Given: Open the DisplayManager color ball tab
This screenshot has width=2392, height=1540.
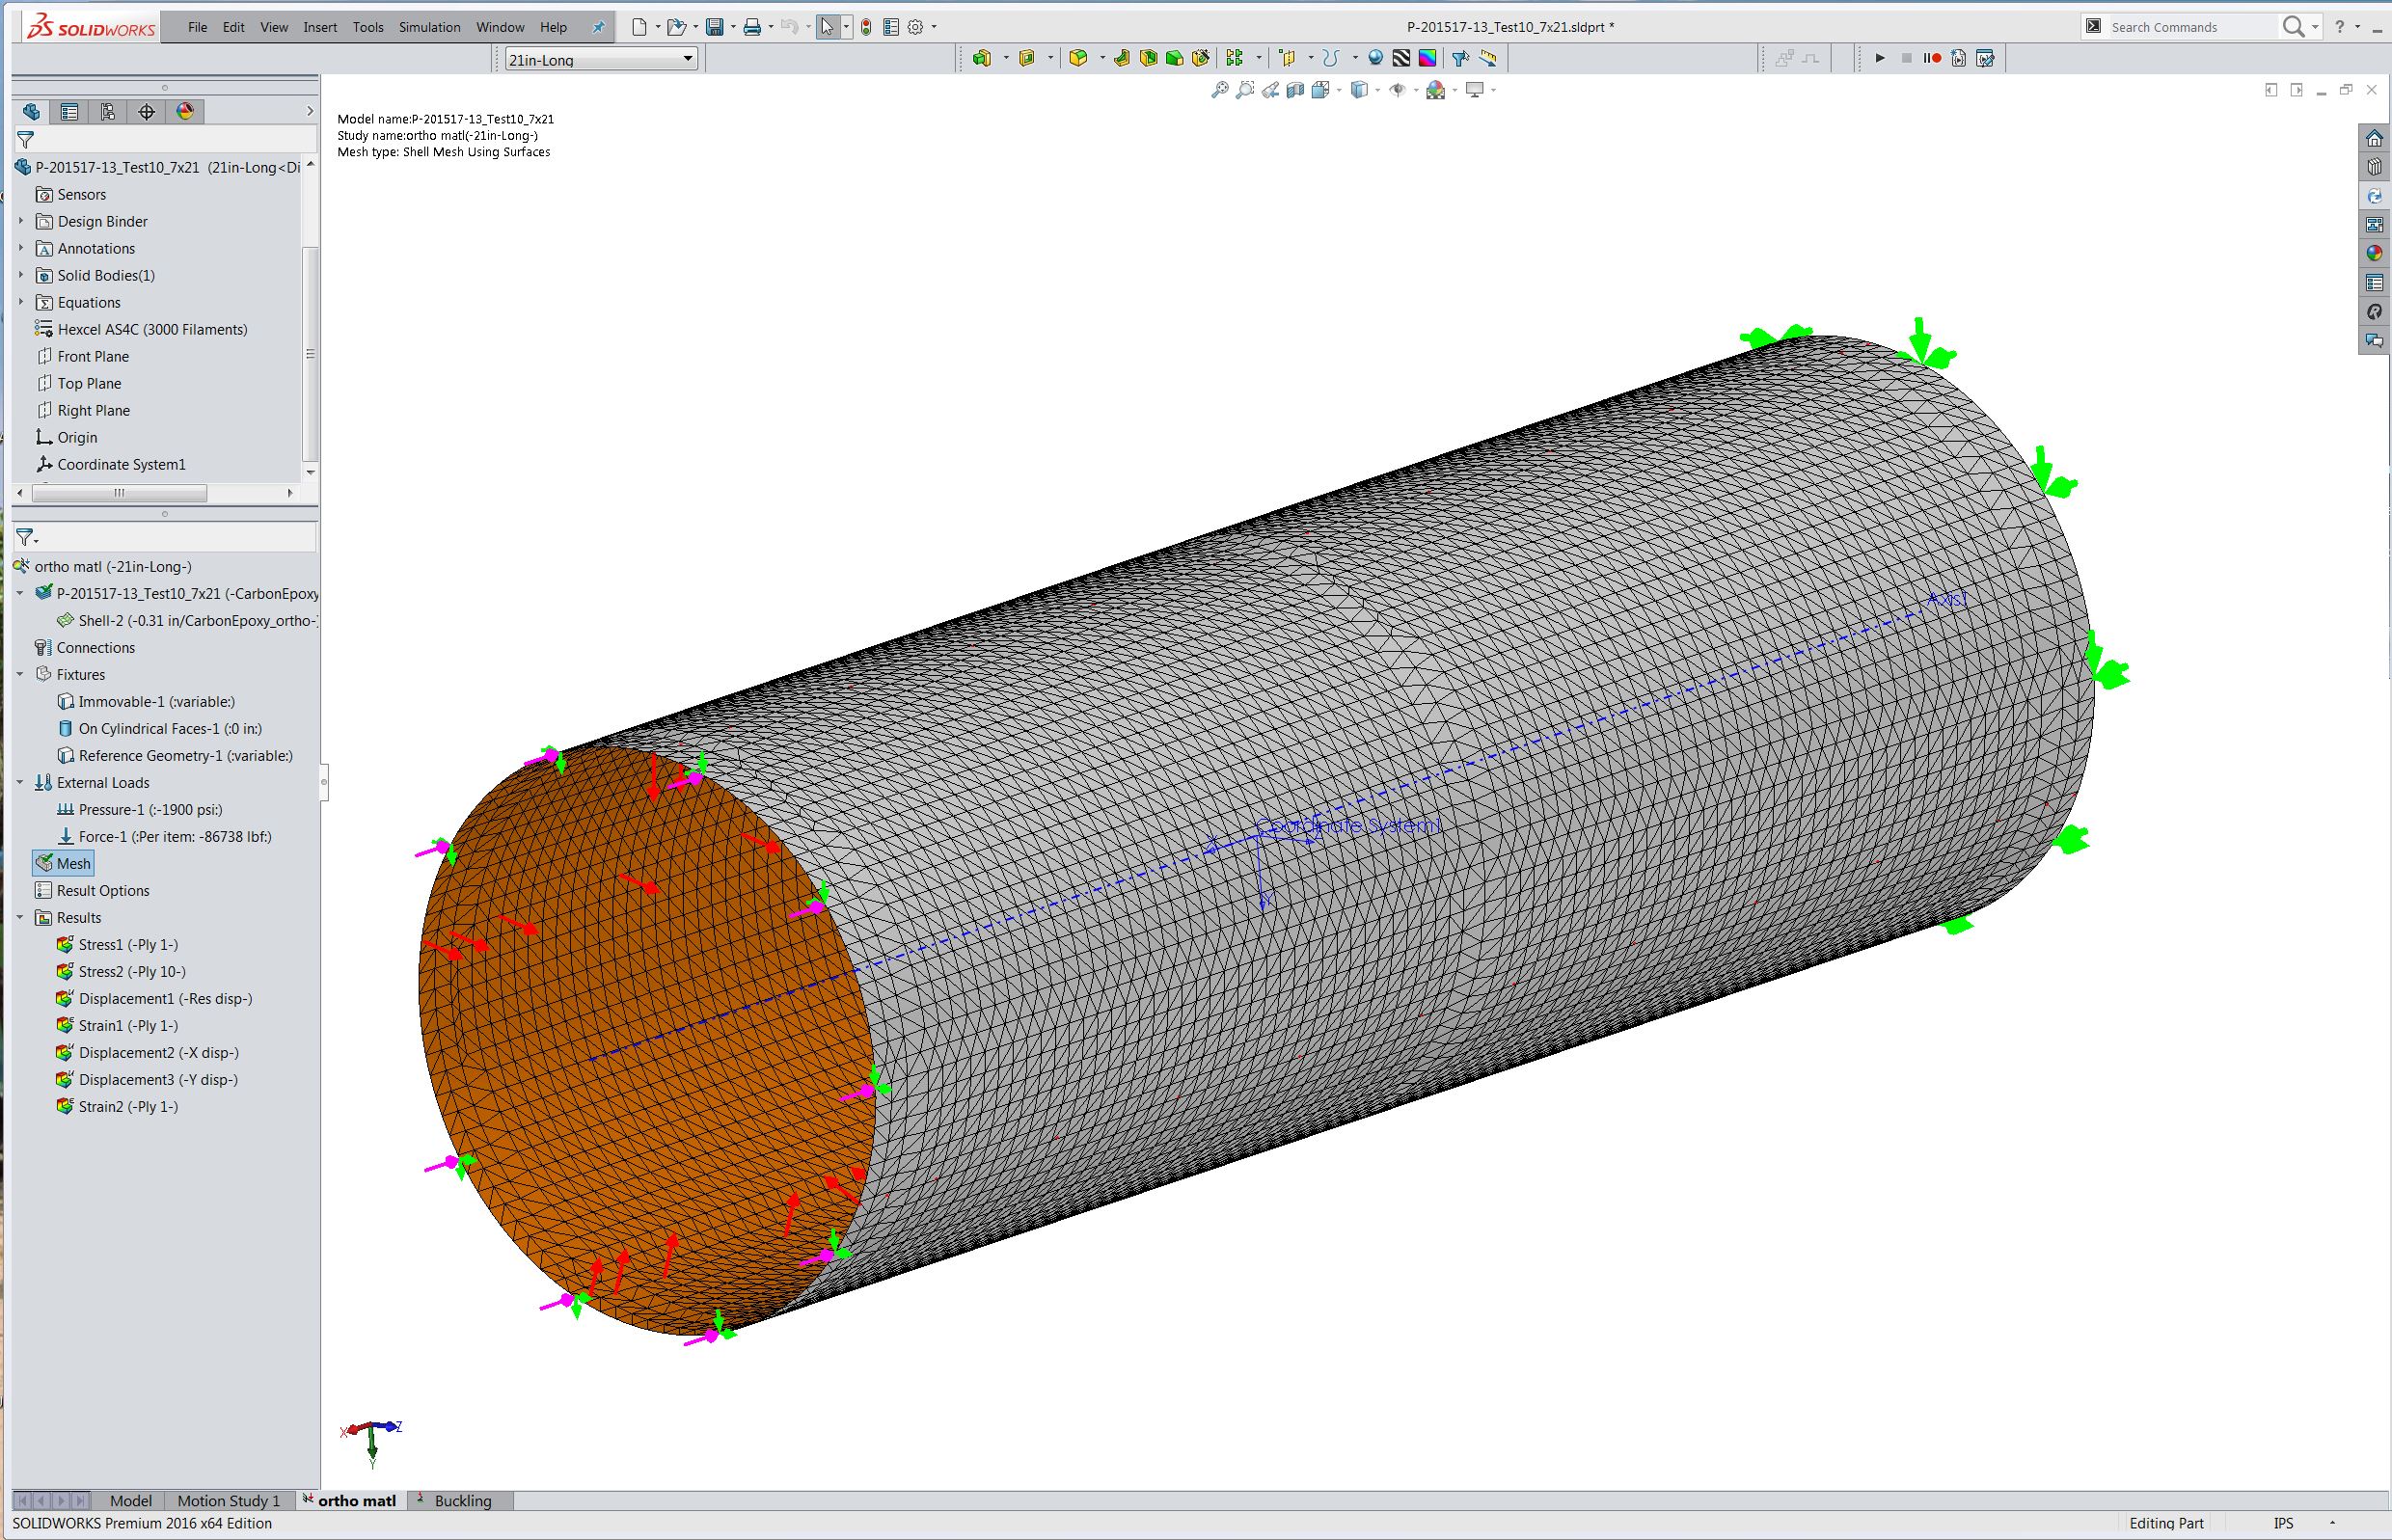Looking at the screenshot, I should pos(185,111).
